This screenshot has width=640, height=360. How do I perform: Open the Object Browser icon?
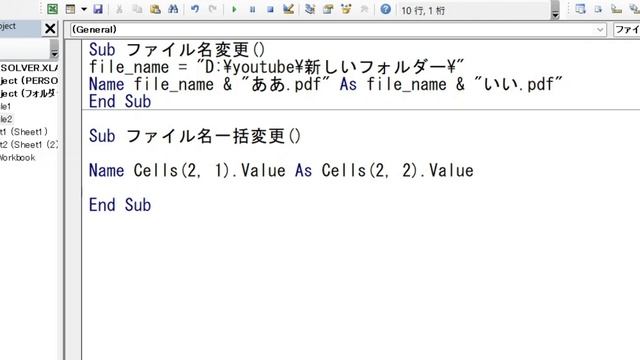tap(346, 9)
